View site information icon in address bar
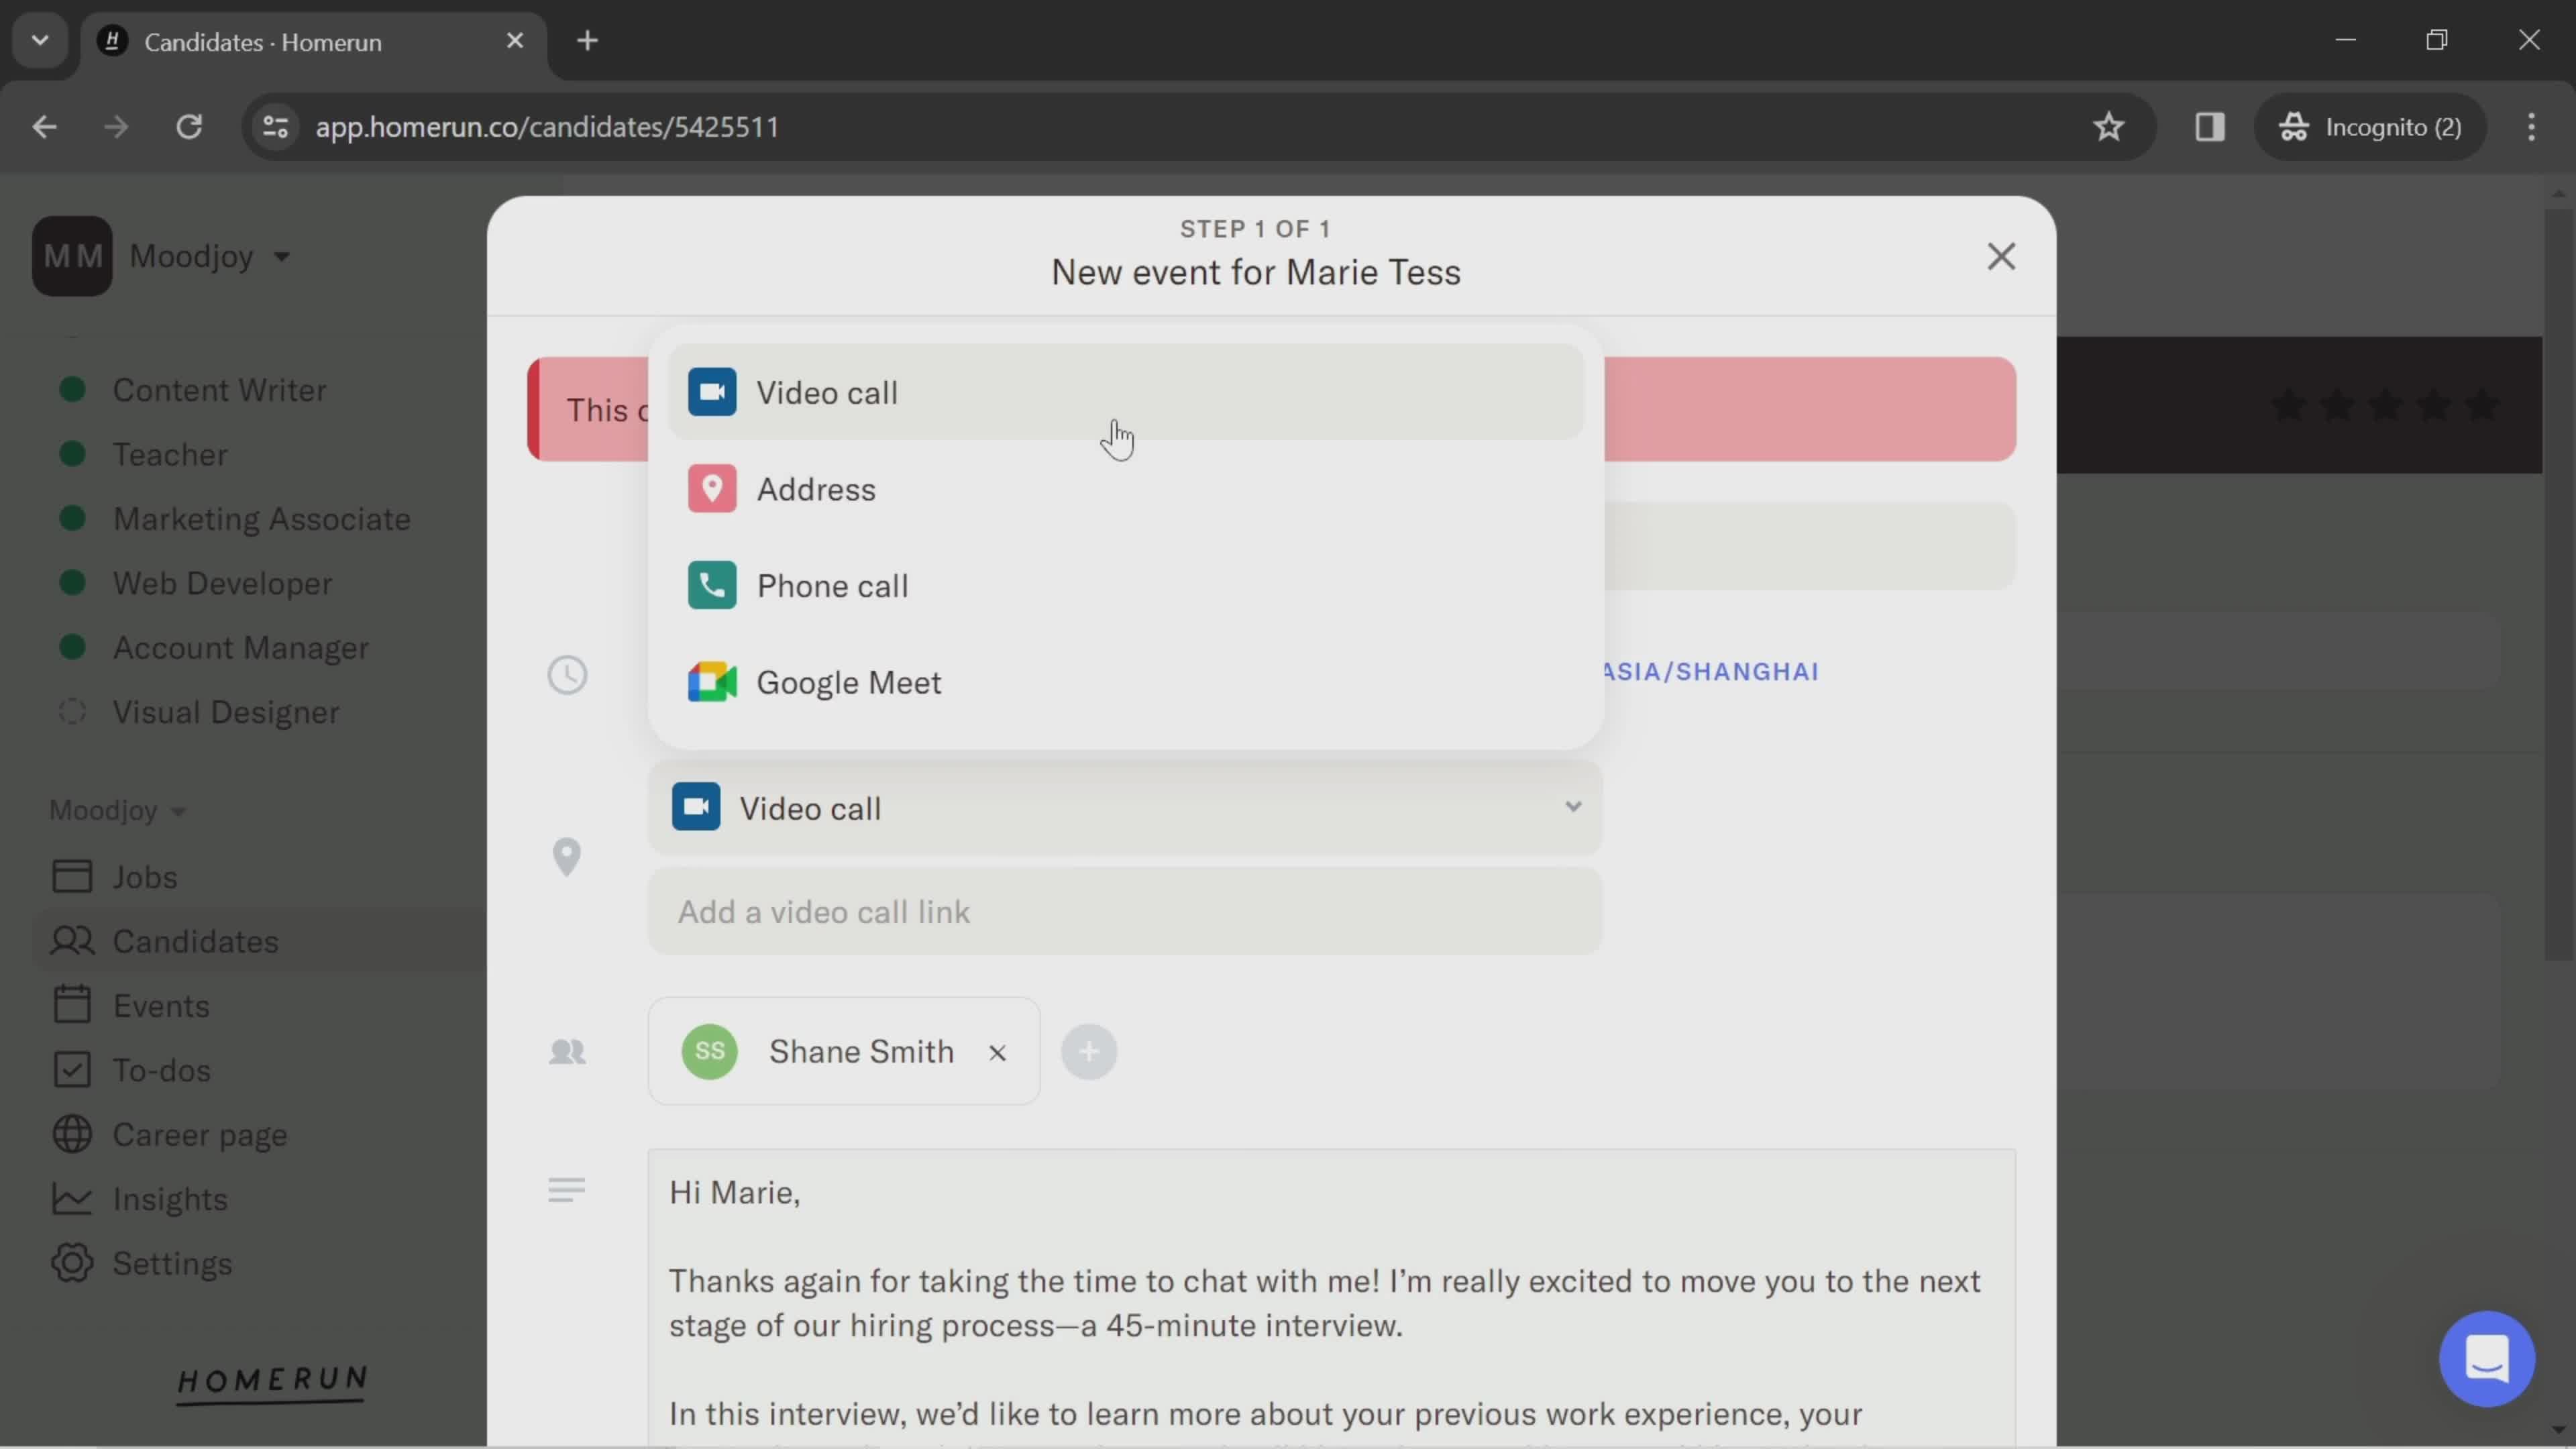2576x1449 pixels. click(275, 127)
